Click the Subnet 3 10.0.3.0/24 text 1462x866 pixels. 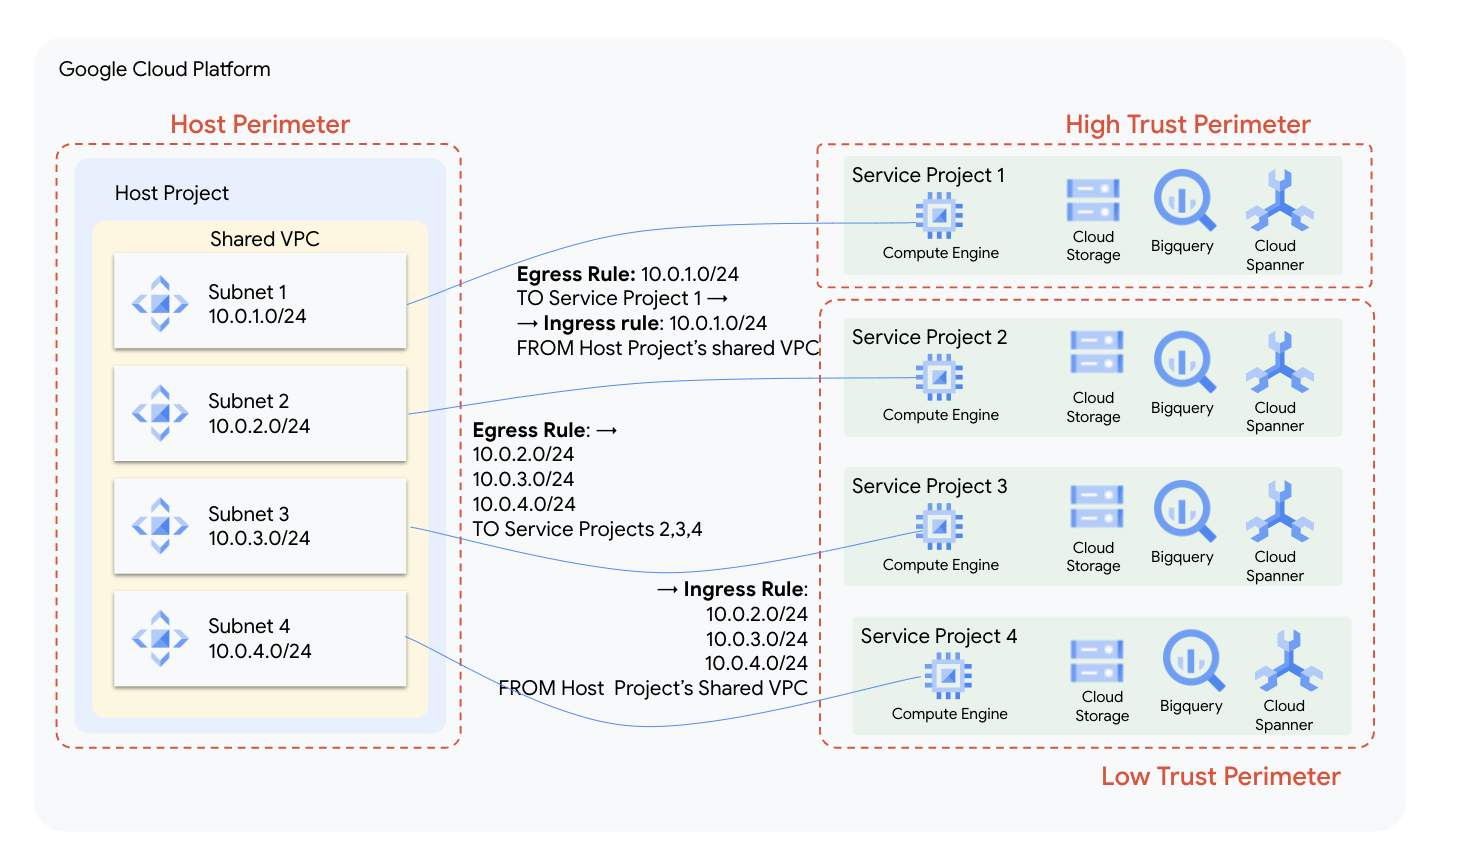click(x=259, y=526)
